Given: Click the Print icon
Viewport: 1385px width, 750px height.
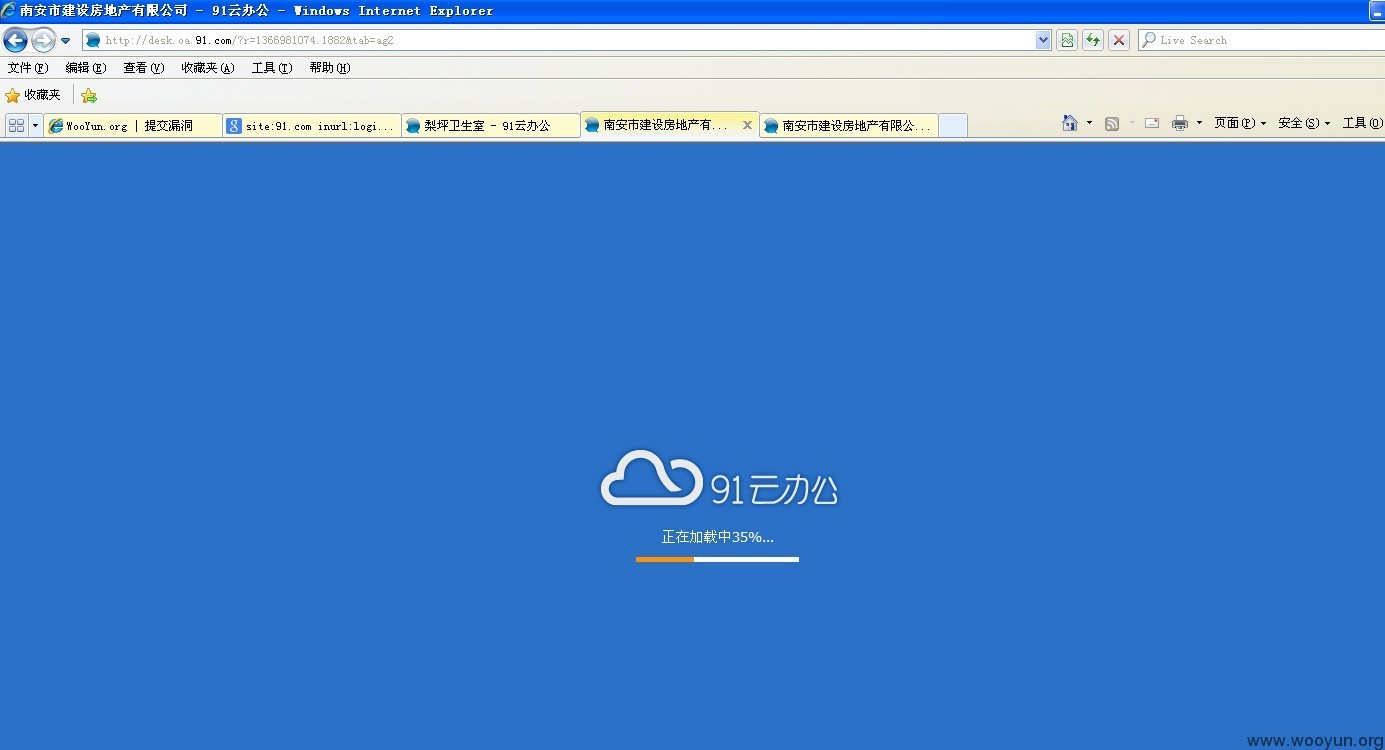Looking at the screenshot, I should pos(1180,123).
